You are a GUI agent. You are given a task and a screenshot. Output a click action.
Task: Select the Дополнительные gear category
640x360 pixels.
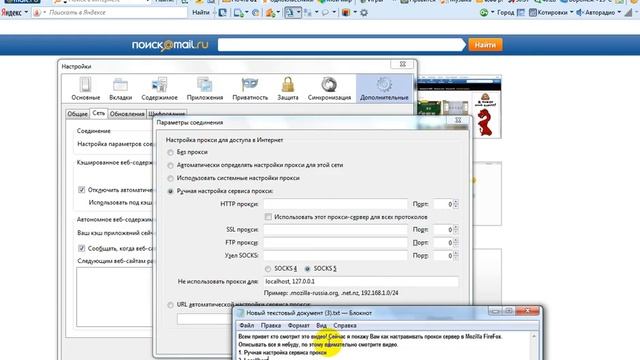pyautogui.click(x=384, y=89)
